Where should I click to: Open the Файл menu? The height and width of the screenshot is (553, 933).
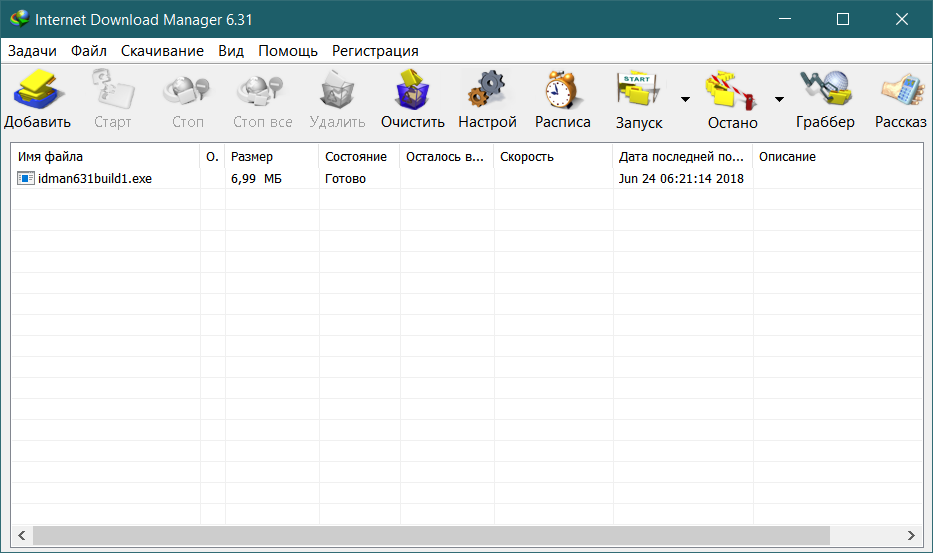coord(89,51)
